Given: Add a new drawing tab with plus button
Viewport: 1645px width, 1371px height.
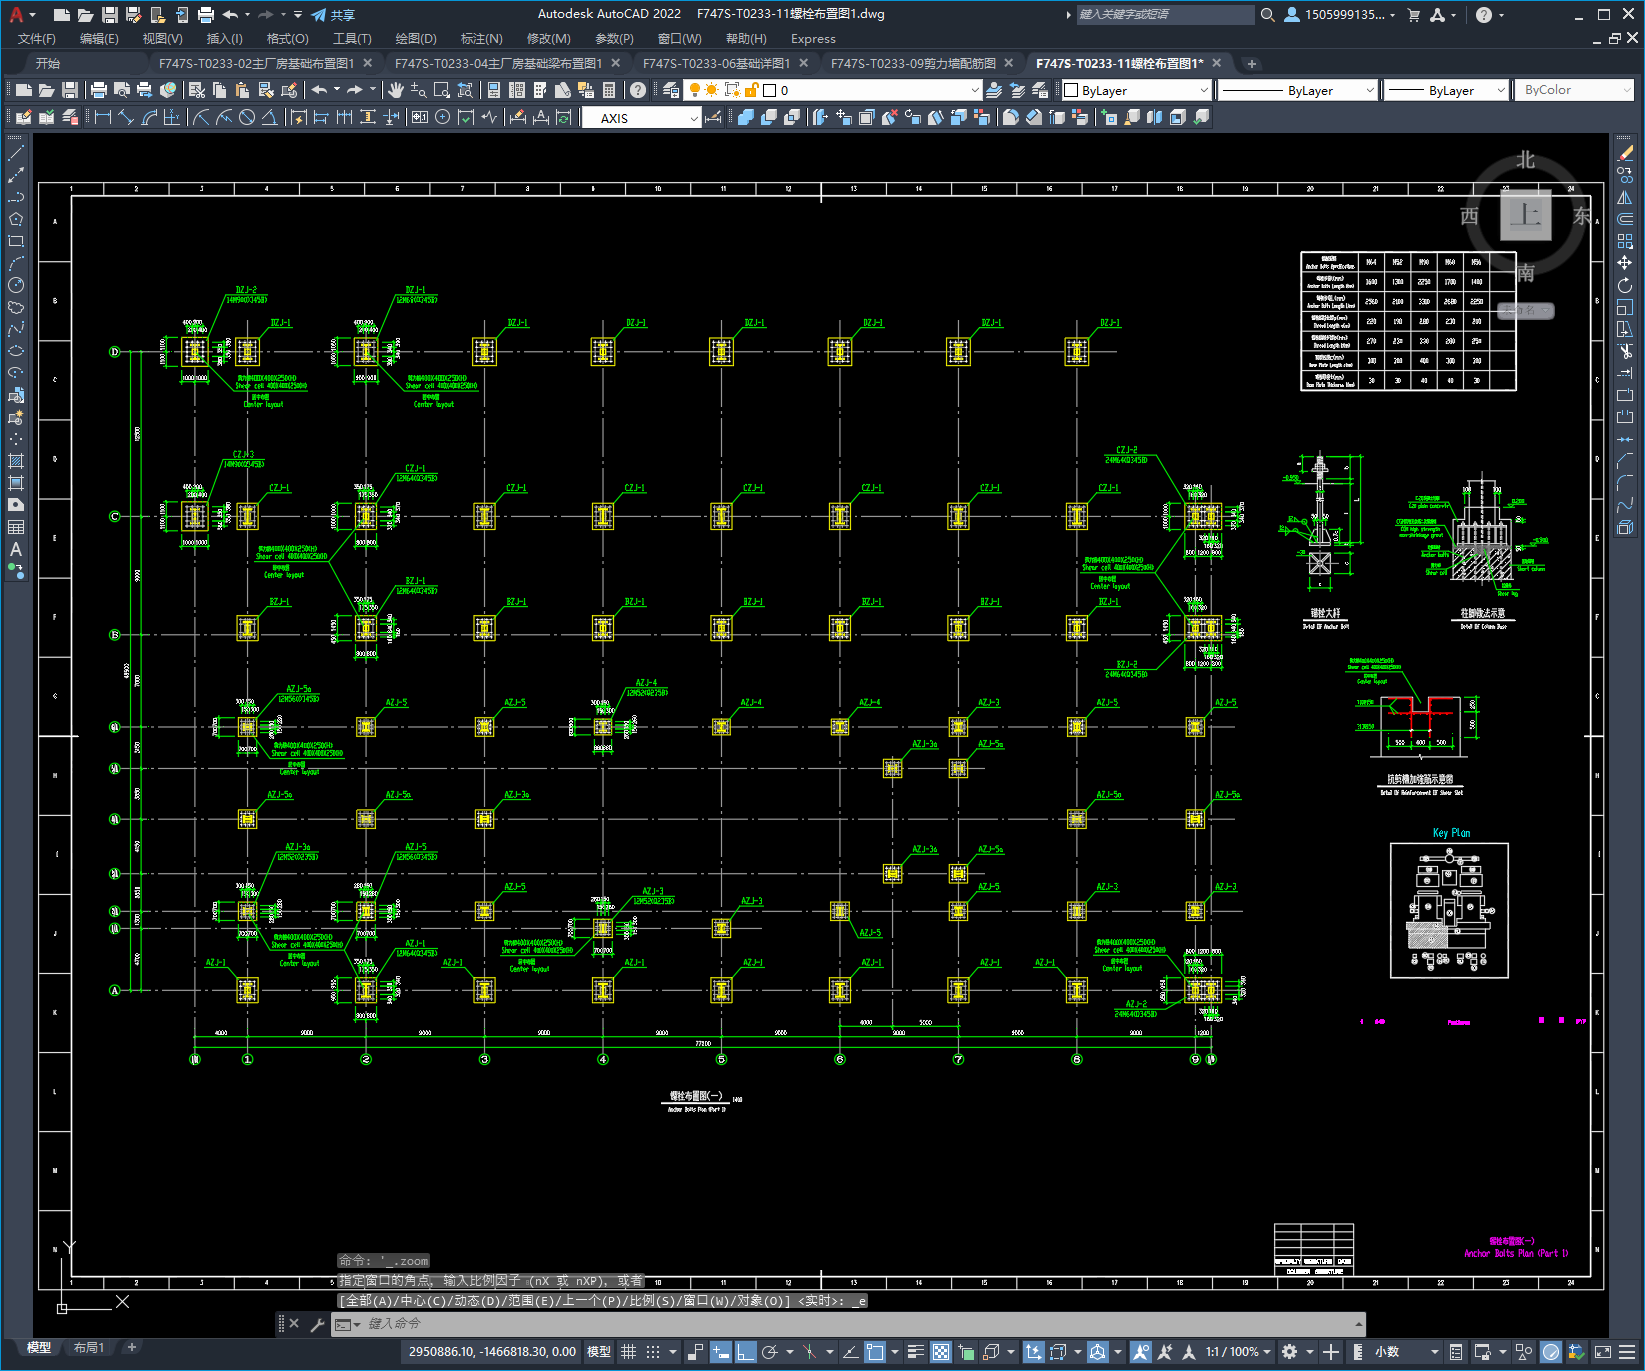Looking at the screenshot, I should (x=1251, y=64).
